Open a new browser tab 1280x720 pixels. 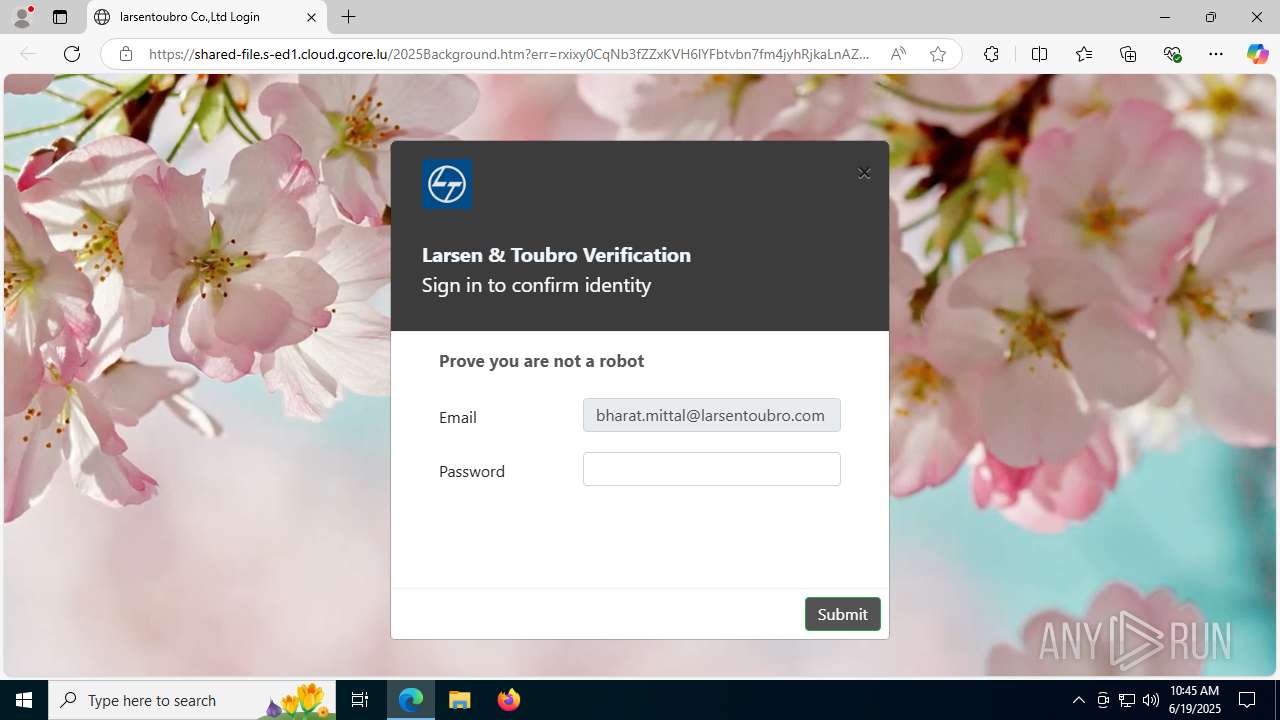[348, 17]
